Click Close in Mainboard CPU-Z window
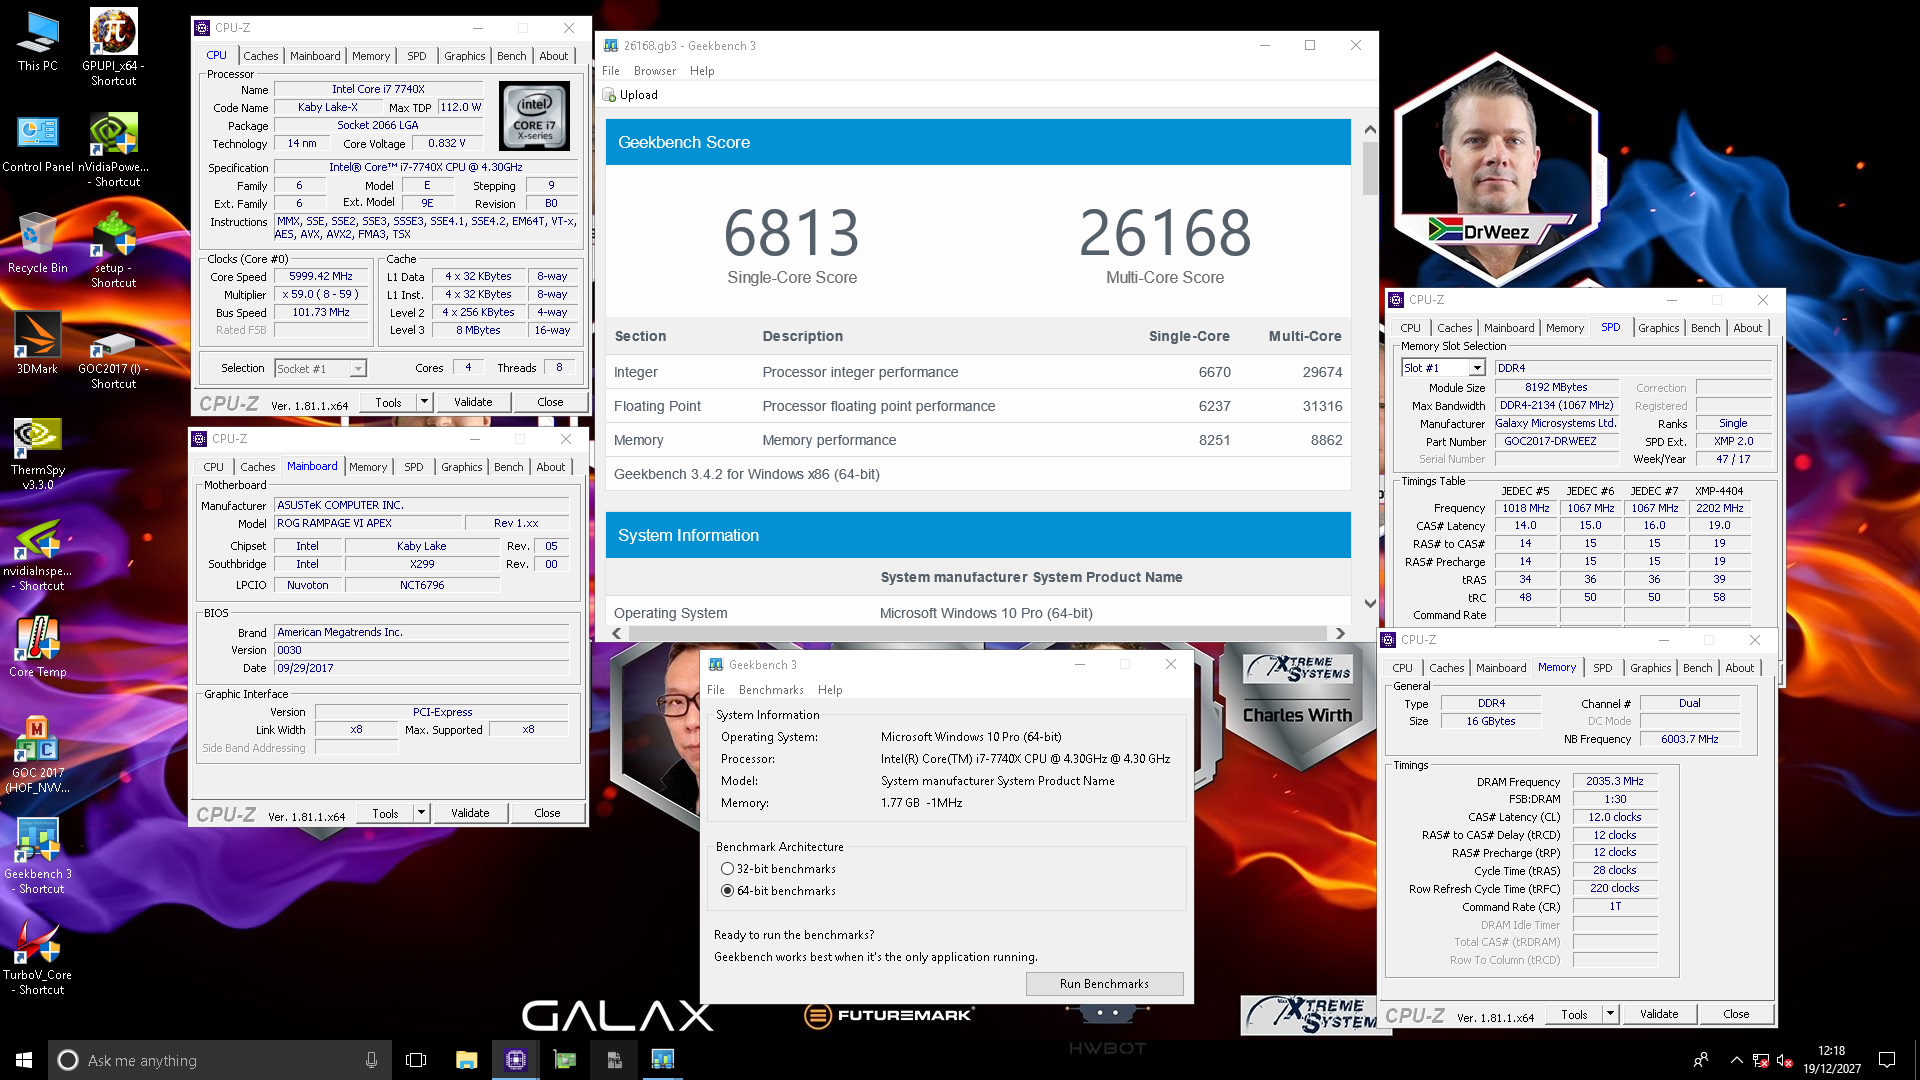 coord(547,813)
